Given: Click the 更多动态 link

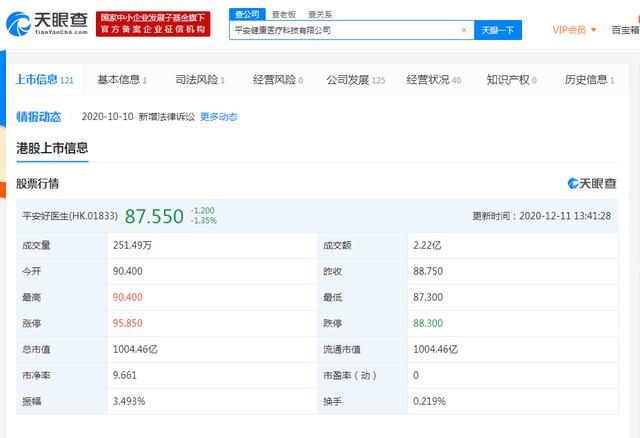Looking at the screenshot, I should (x=219, y=117).
